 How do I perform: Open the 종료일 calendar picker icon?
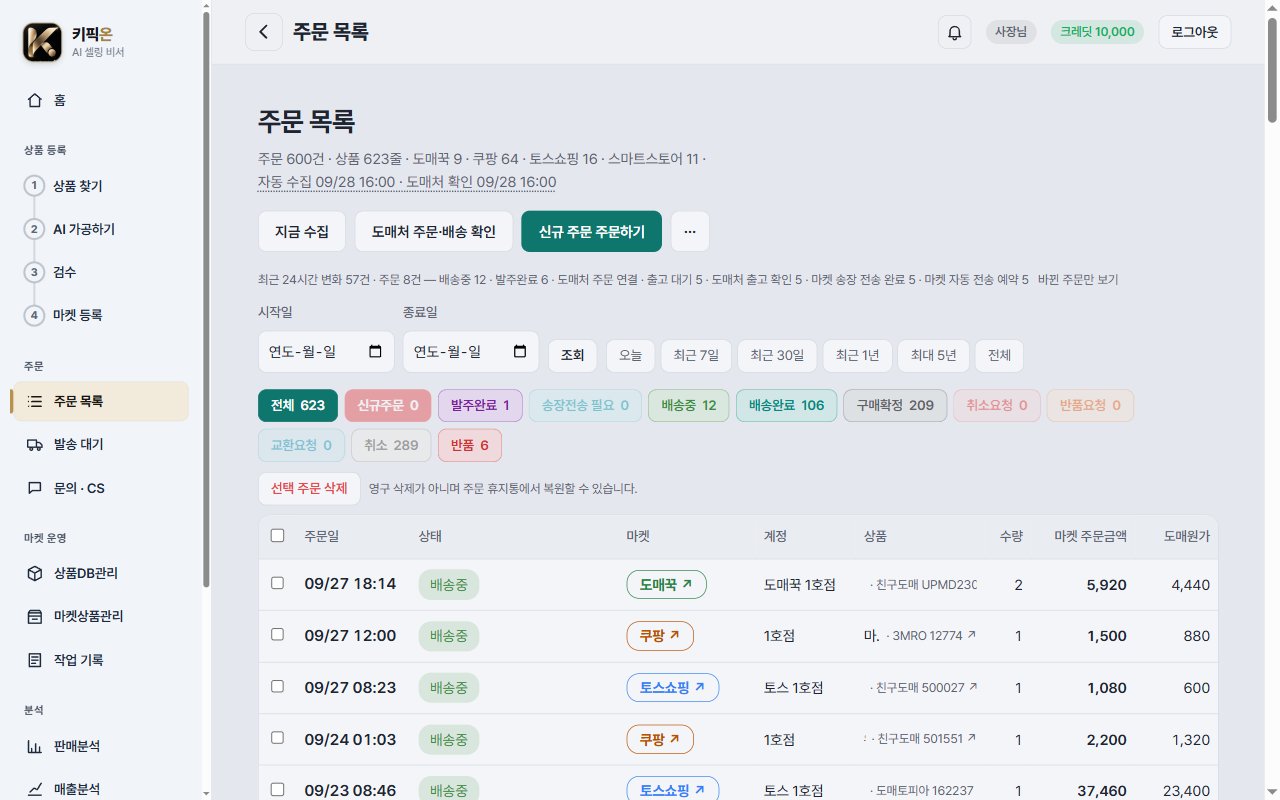(520, 352)
